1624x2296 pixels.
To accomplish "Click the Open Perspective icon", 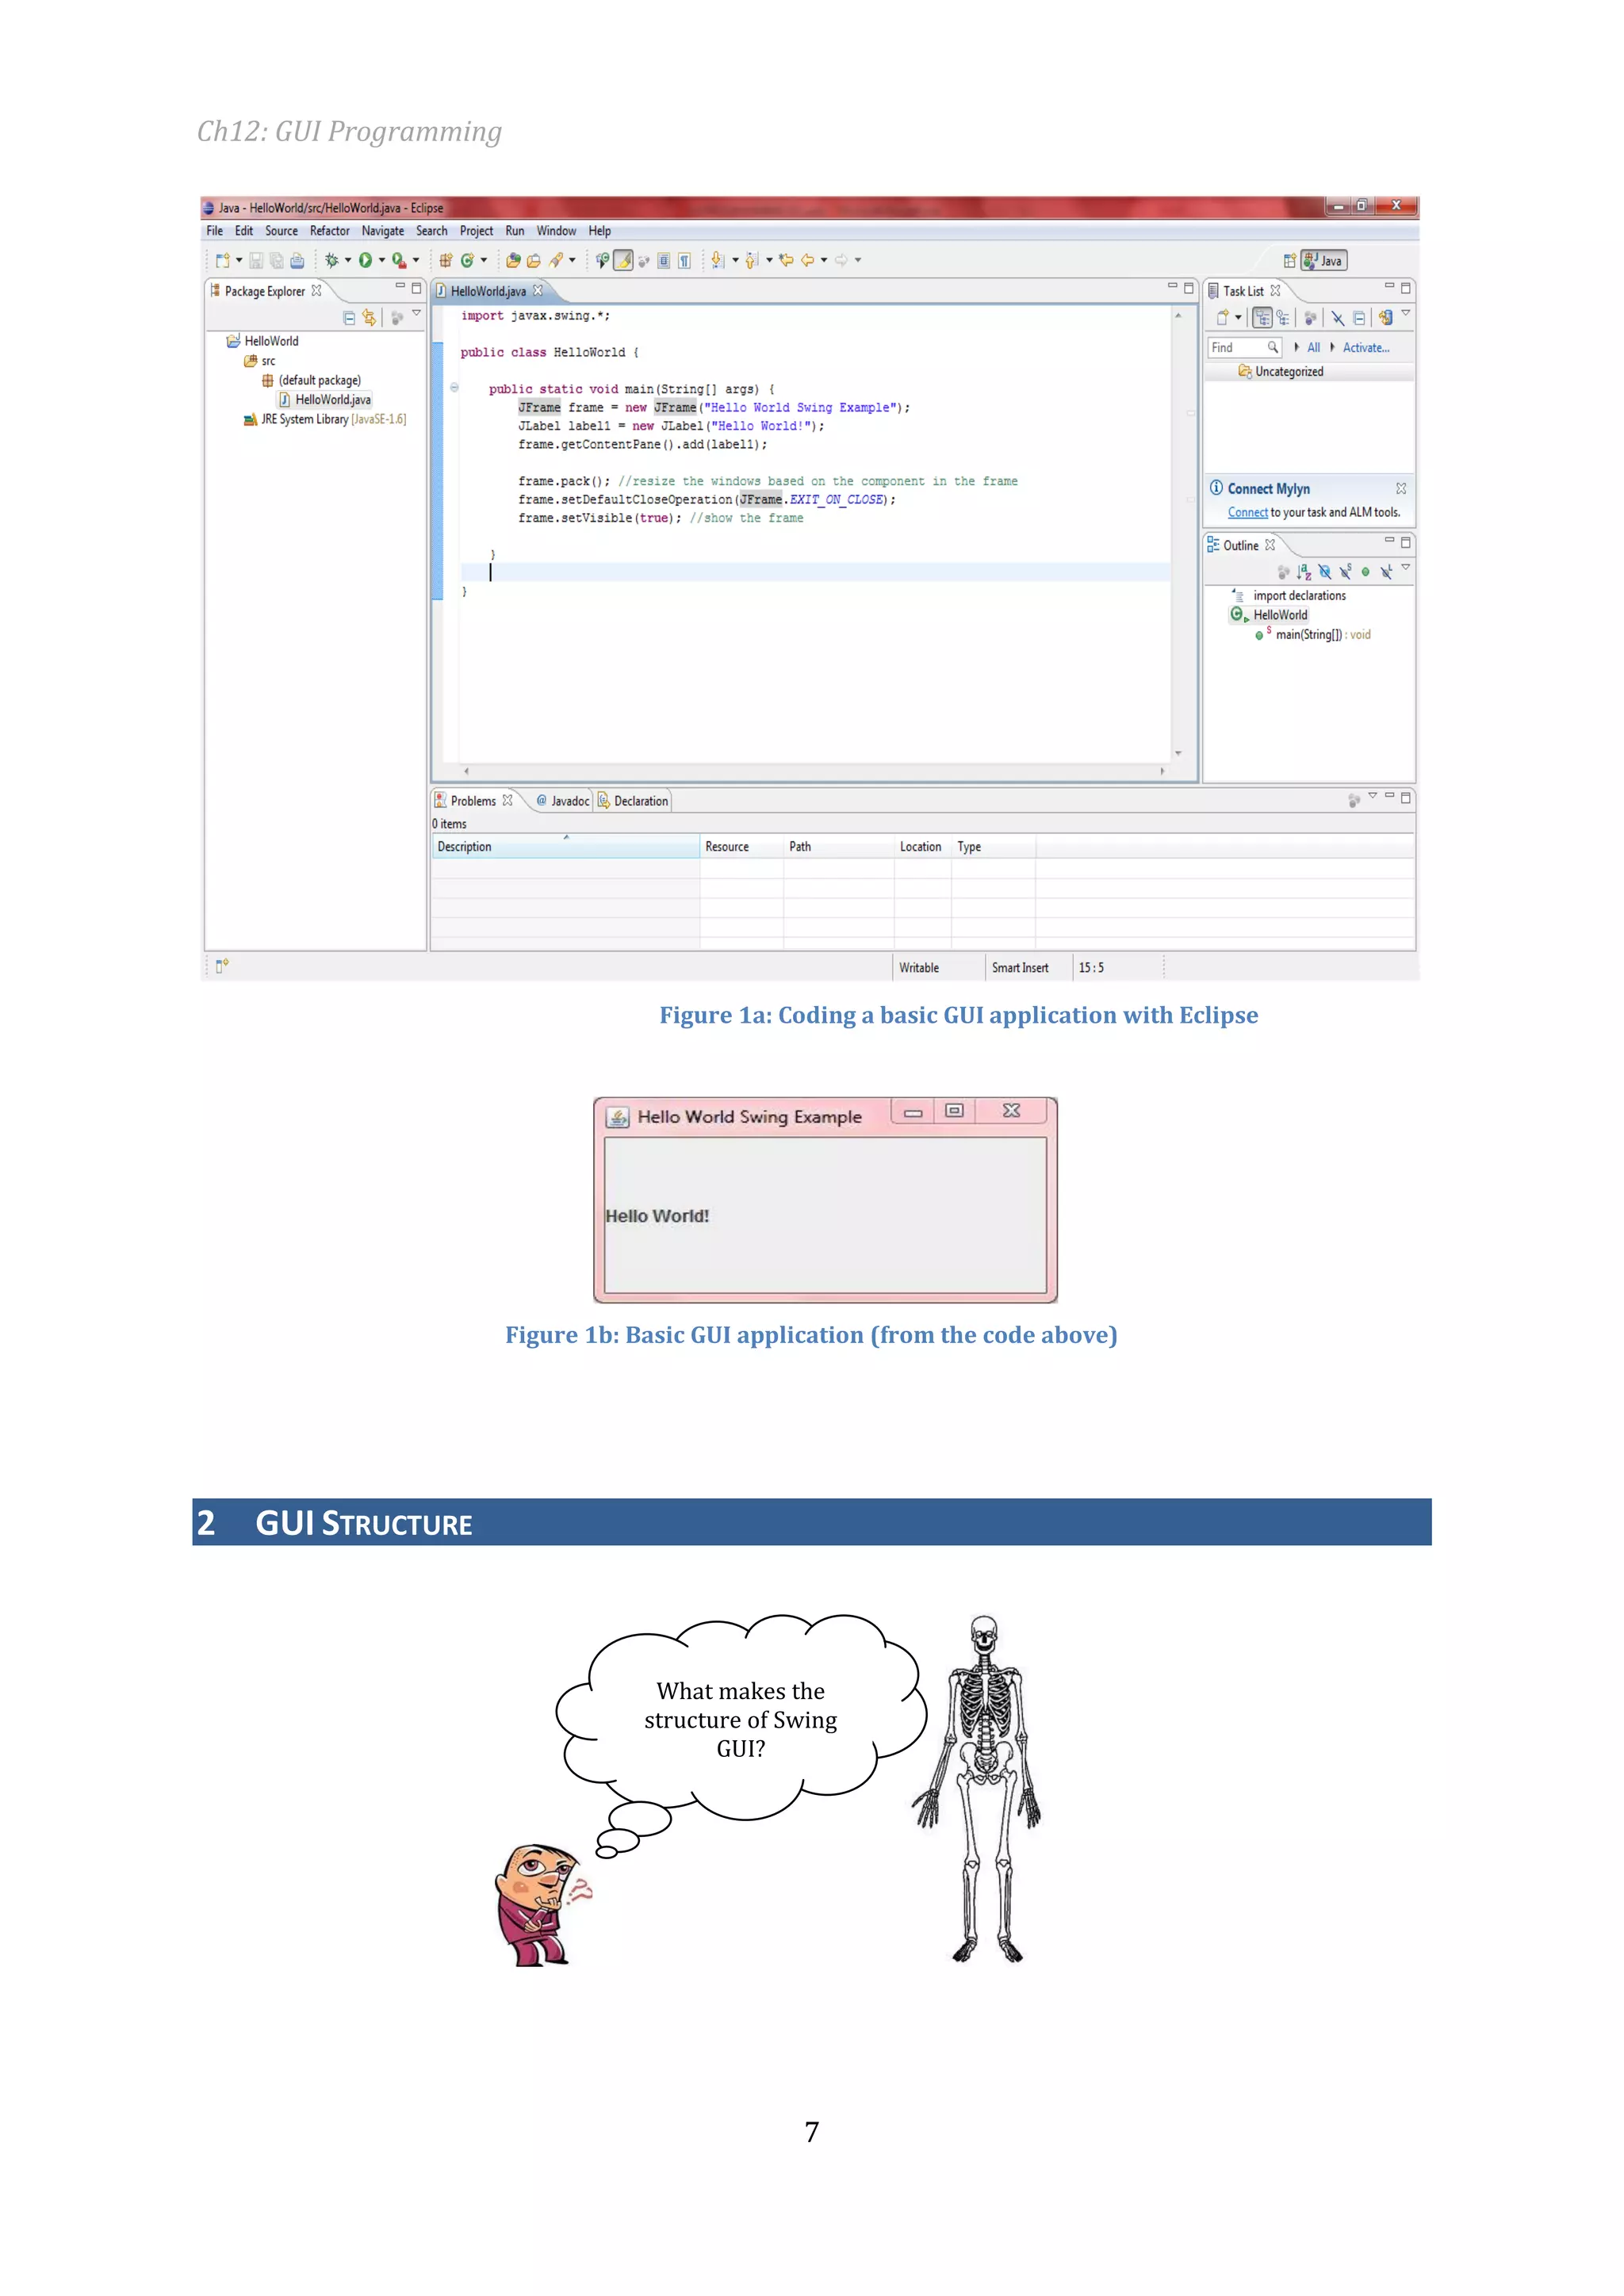I will click(1290, 261).
